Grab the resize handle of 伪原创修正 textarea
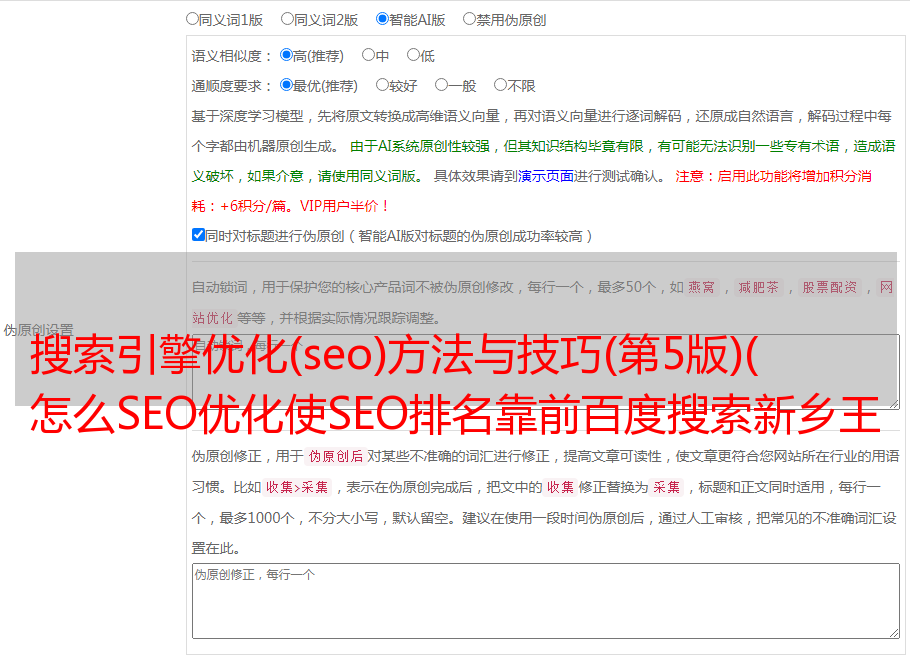 coord(894,633)
